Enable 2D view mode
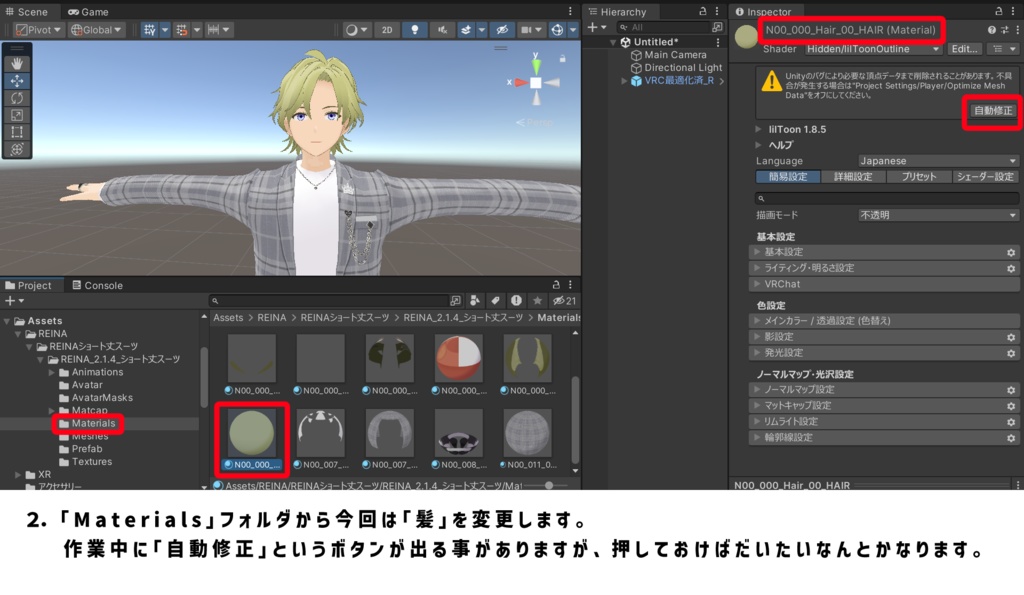Screen dimensions: 1024x595 (386, 29)
